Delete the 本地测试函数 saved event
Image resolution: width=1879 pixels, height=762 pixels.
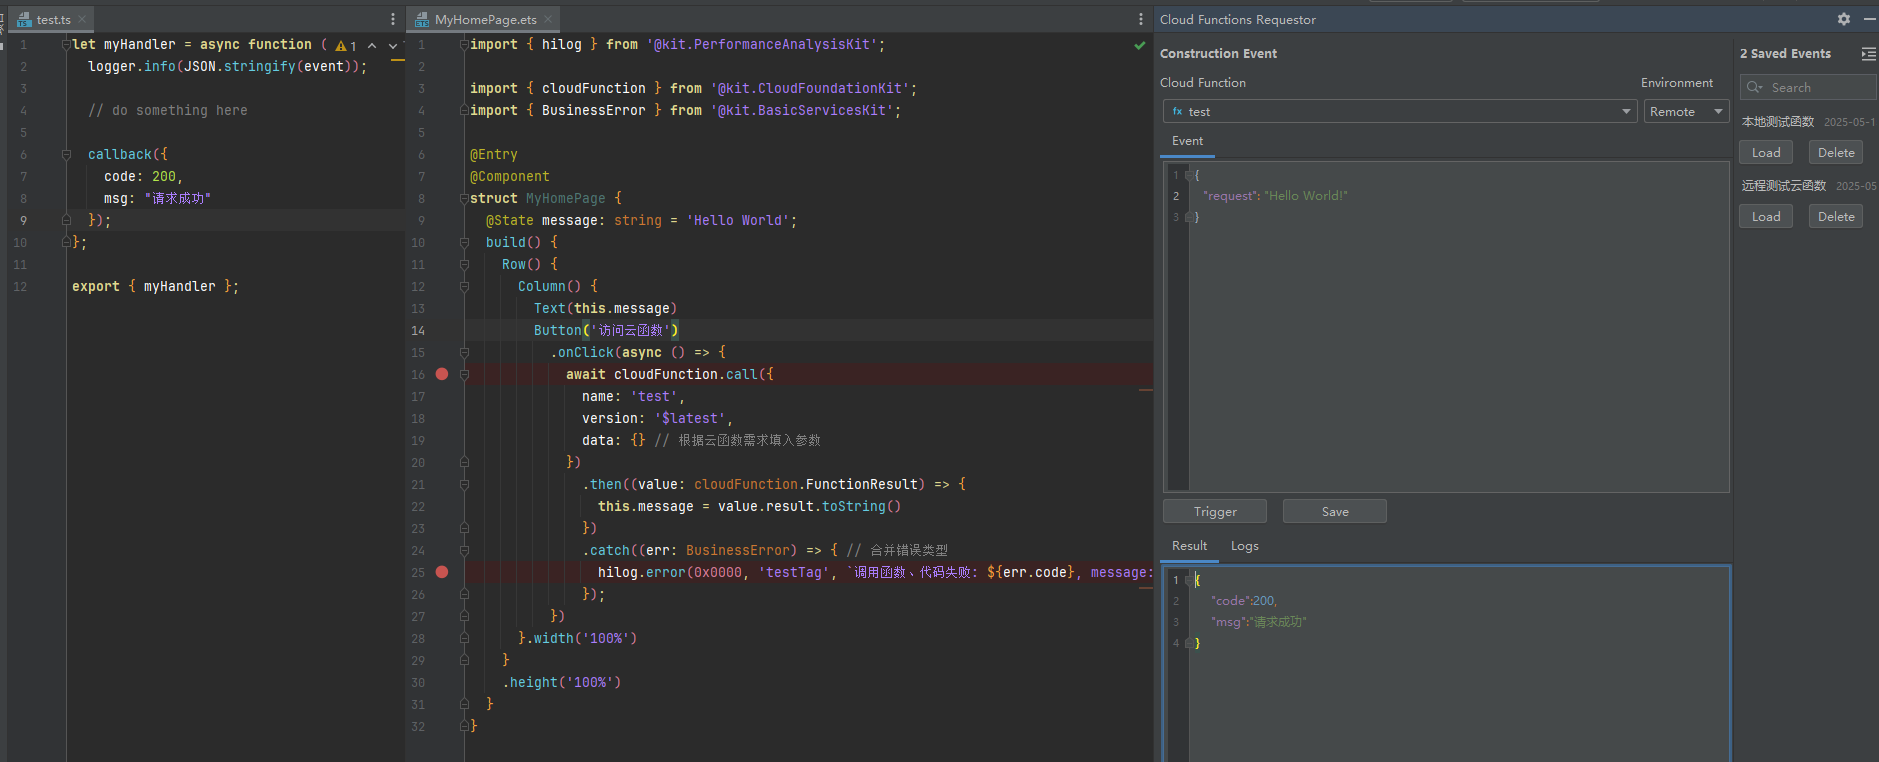[1836, 152]
